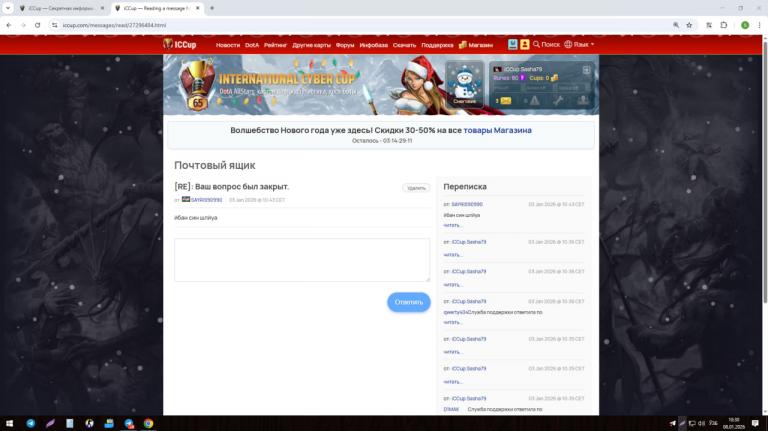Image resolution: width=768 pixels, height=431 pixels.
Task: Open the Скачать menu item
Action: (404, 45)
